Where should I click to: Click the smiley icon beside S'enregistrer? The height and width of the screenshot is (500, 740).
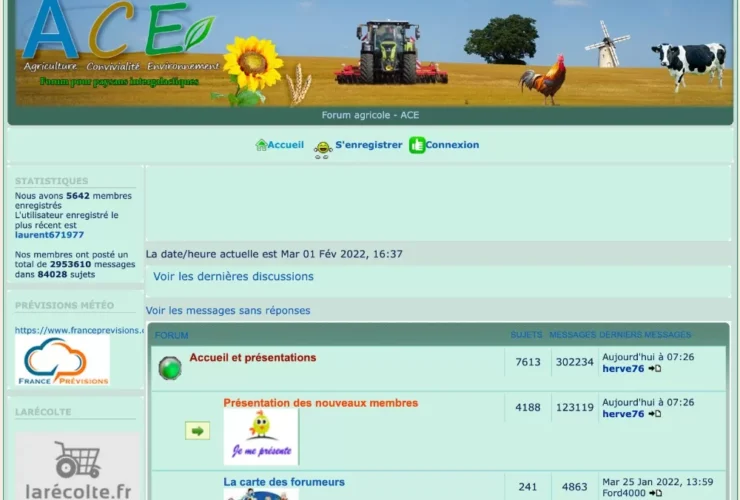pyautogui.click(x=323, y=150)
